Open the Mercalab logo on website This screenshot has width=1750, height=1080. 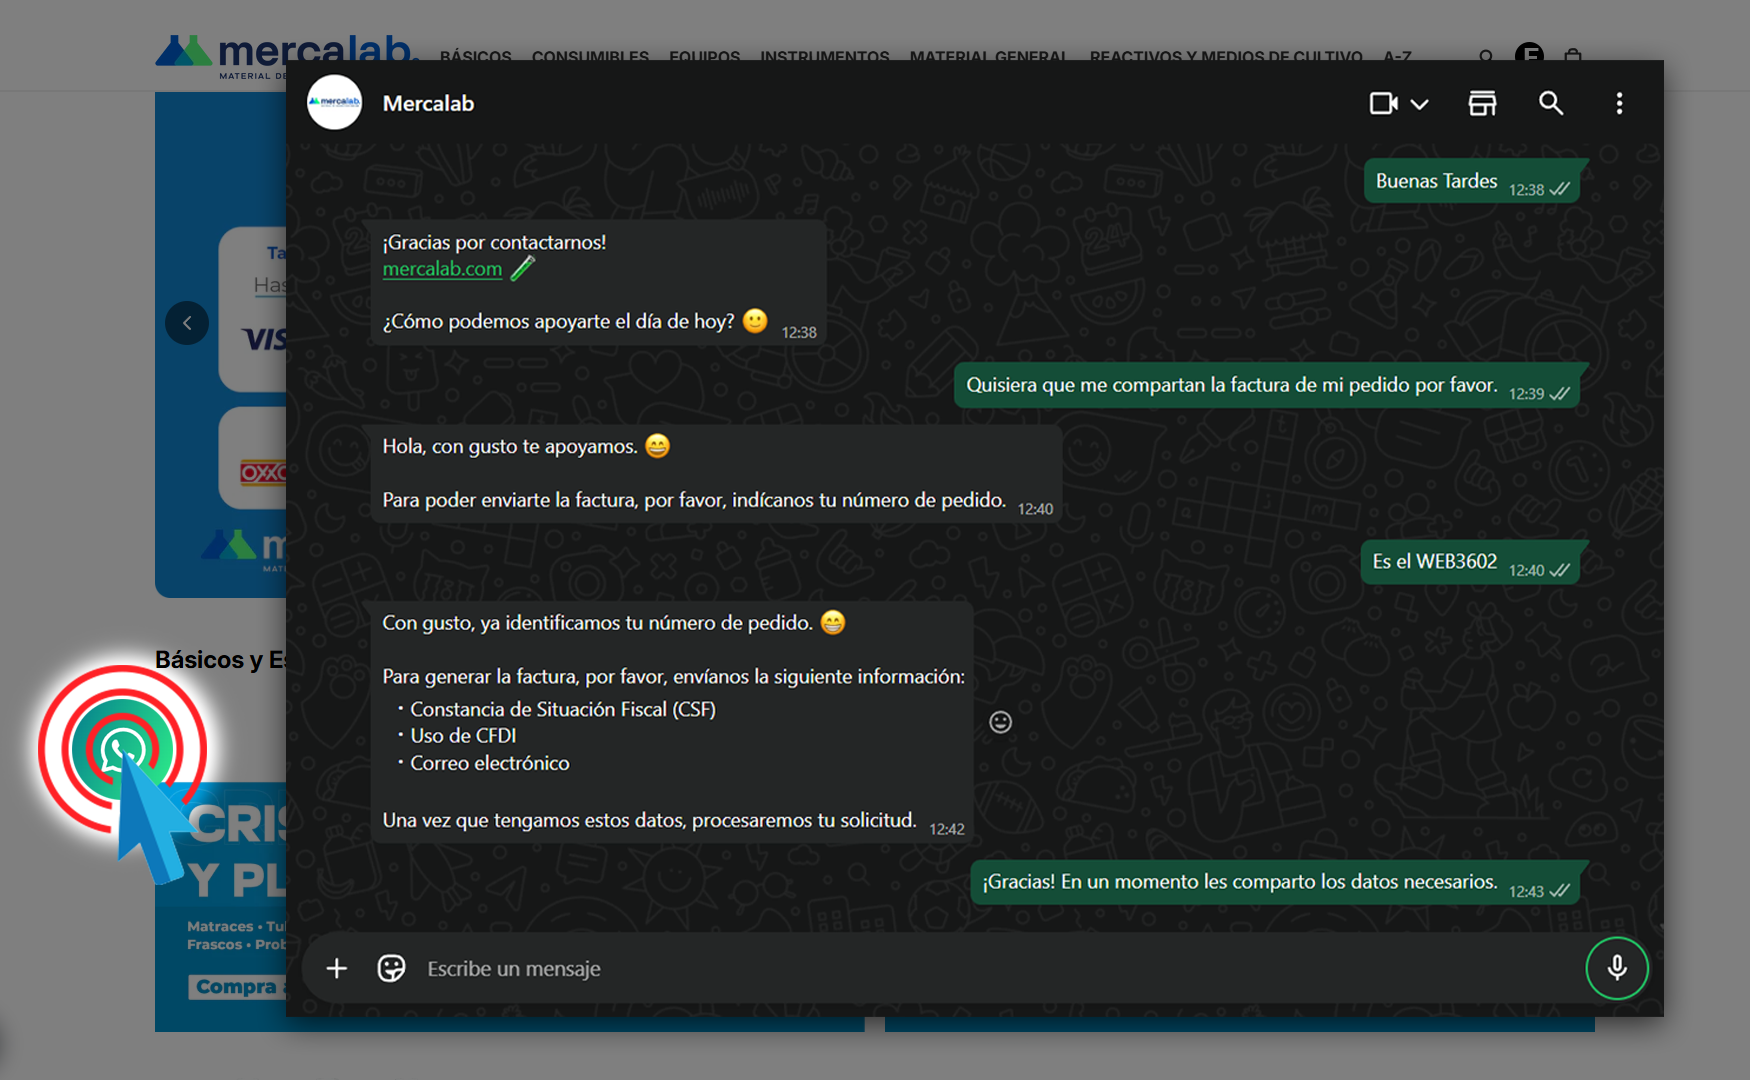(x=285, y=55)
